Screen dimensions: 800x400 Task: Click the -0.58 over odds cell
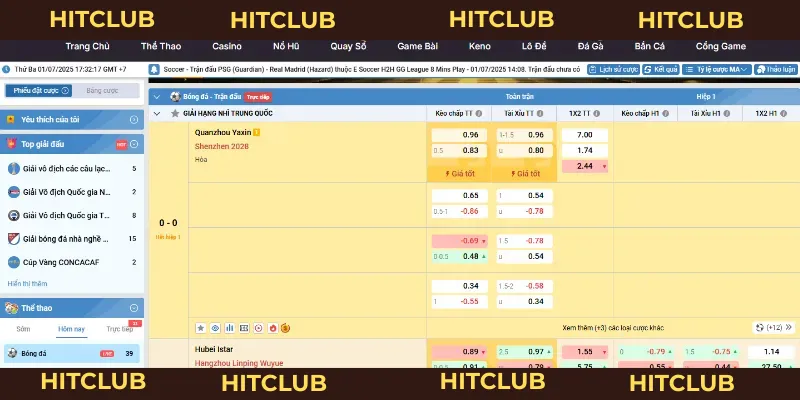pos(524,286)
